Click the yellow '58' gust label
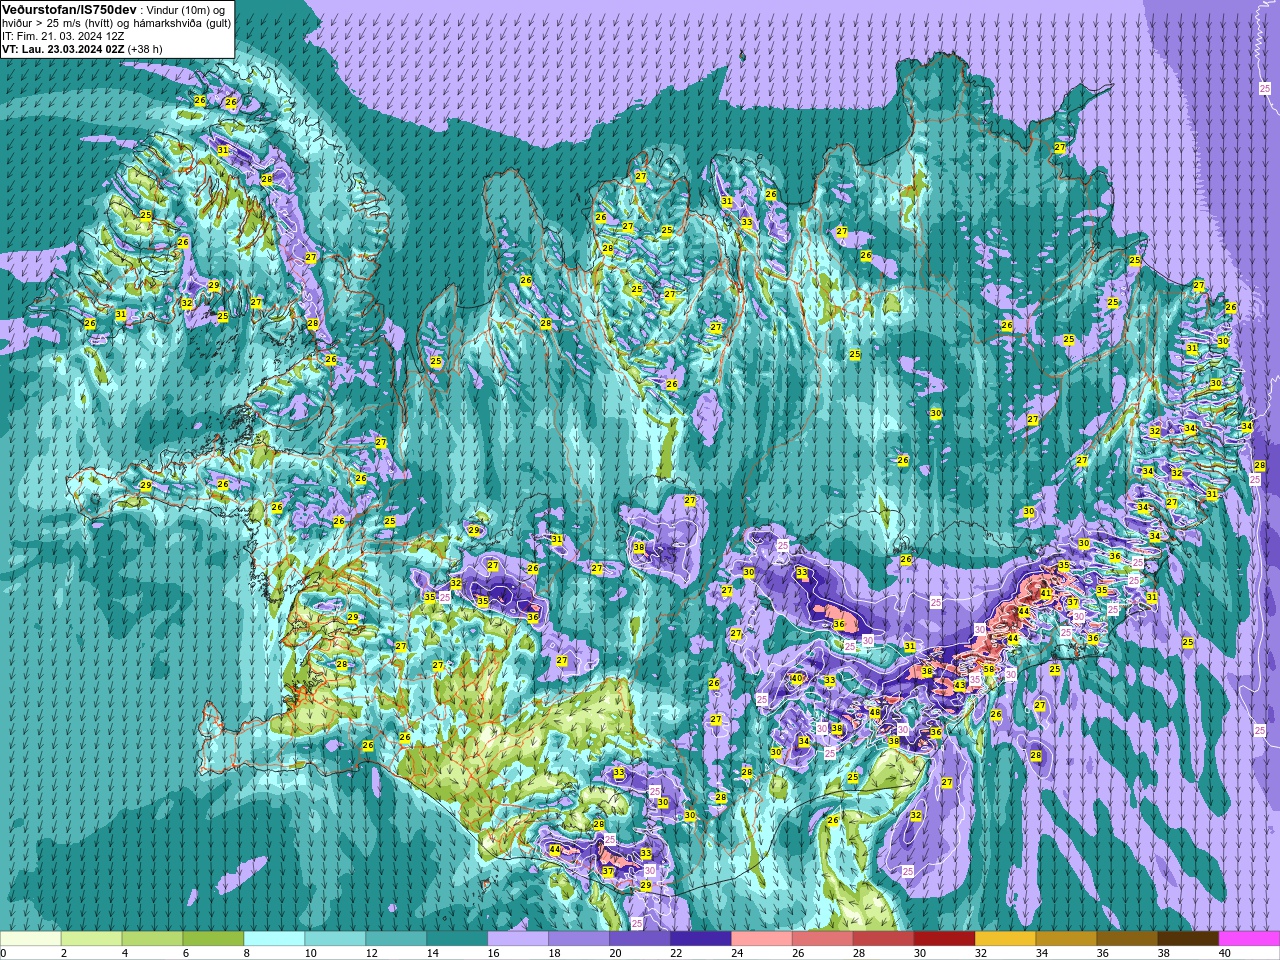The image size is (1280, 960). tap(989, 670)
